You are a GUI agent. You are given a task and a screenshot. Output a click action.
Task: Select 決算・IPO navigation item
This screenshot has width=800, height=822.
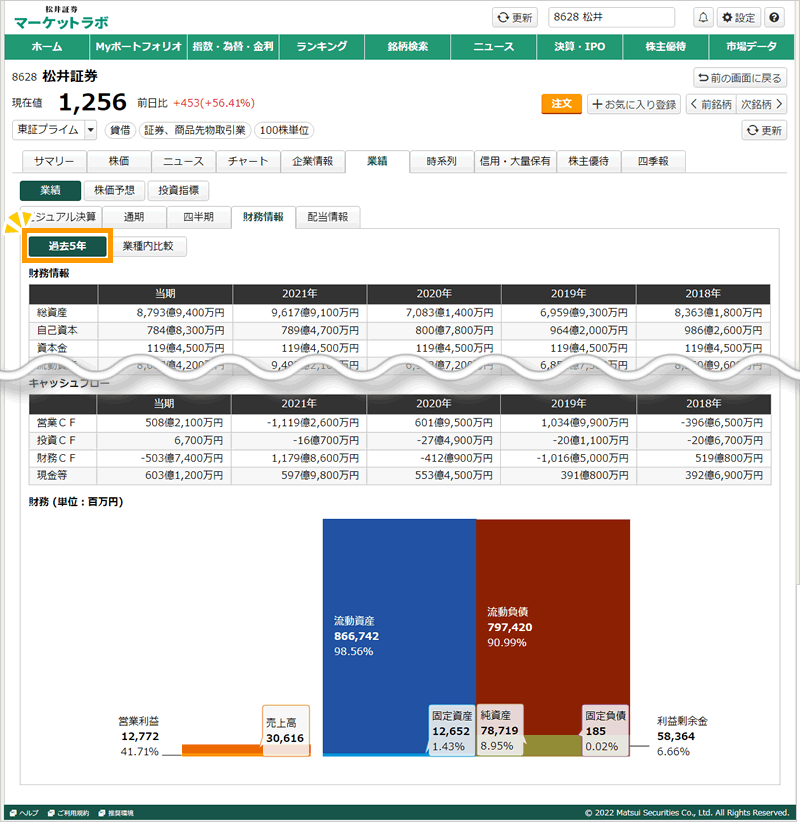[x=580, y=47]
